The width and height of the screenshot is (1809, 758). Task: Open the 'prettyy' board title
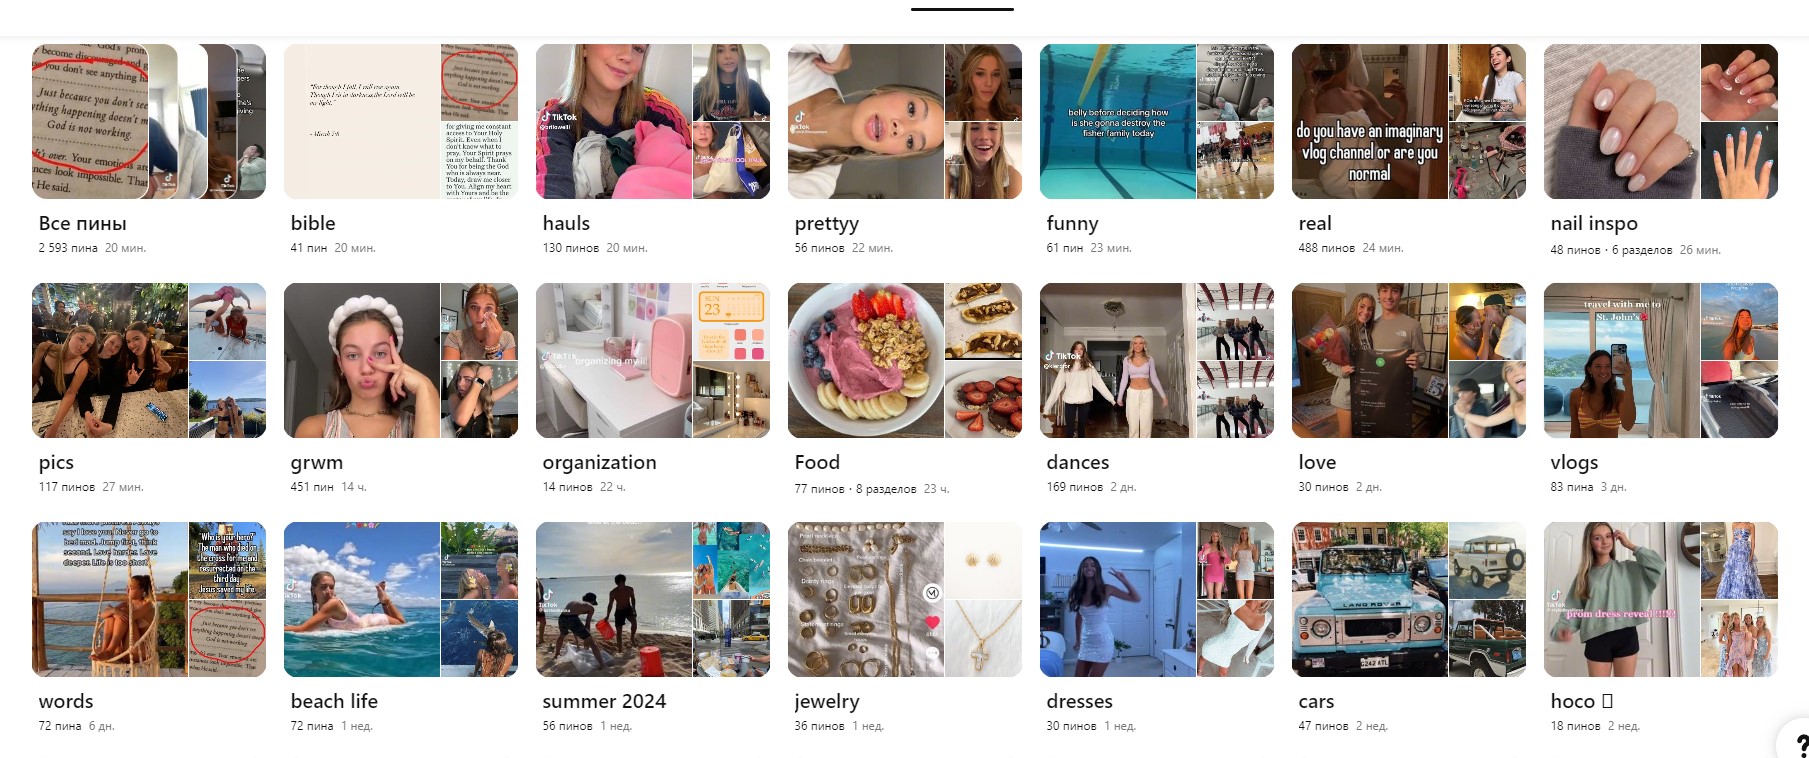tap(826, 224)
